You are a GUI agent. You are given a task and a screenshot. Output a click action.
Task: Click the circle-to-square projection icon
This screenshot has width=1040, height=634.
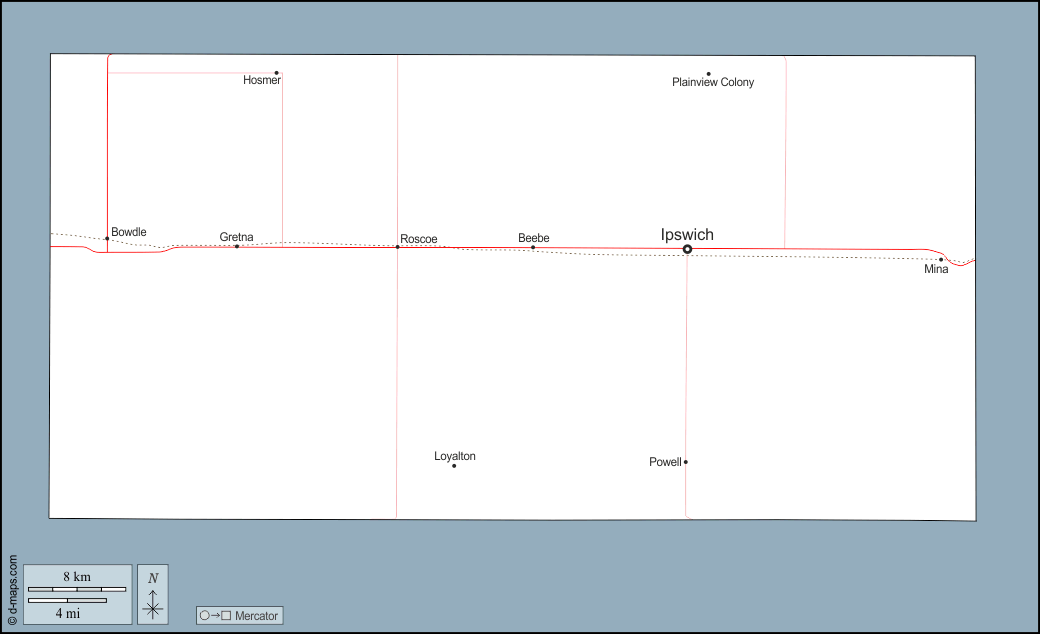(216, 616)
